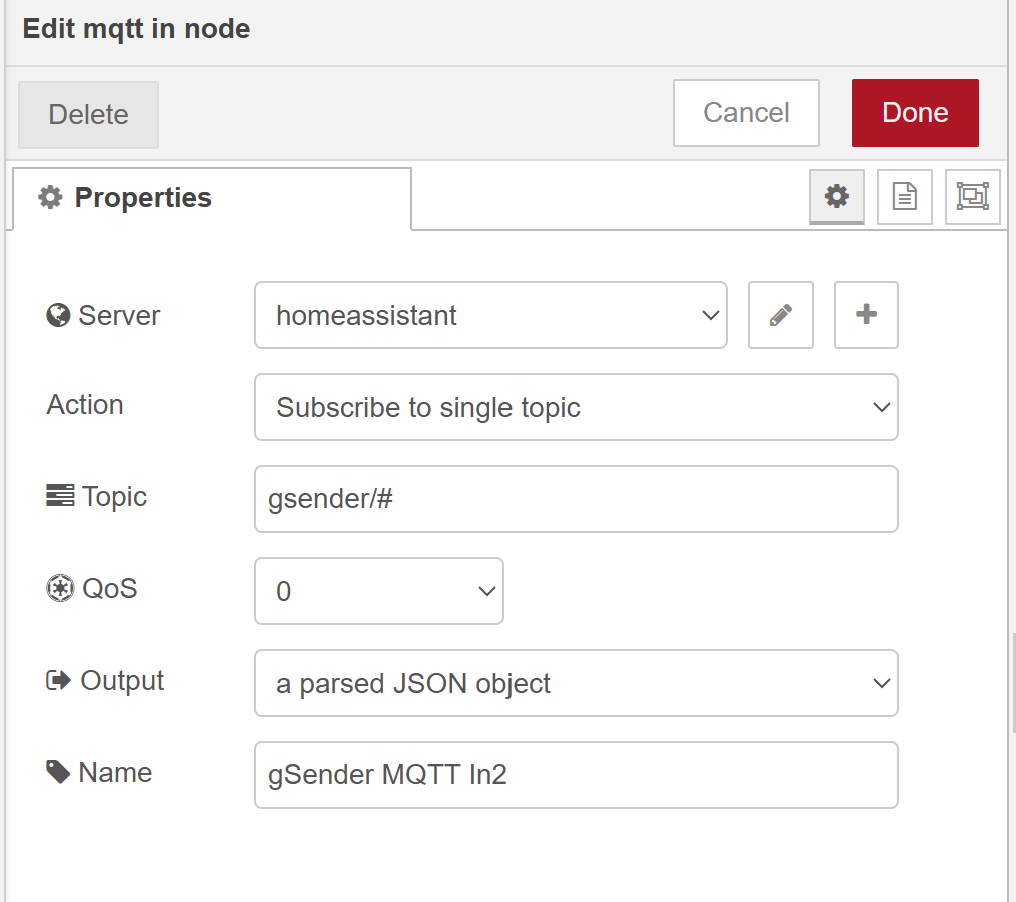Cancel editing the mqtt in node
This screenshot has width=1016, height=902.
pos(746,113)
